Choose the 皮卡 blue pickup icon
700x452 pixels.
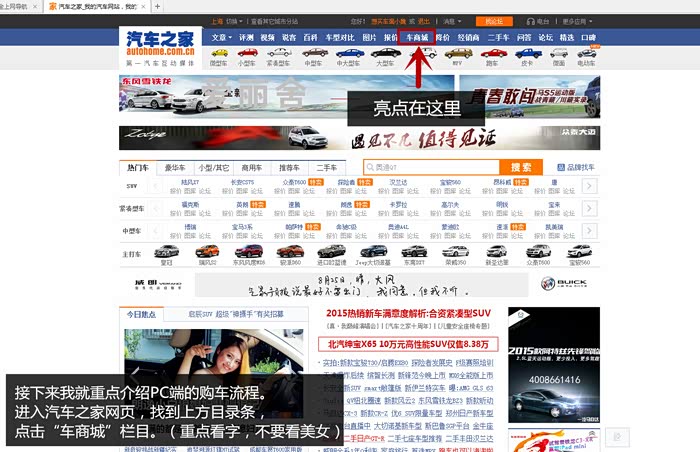[x=528, y=54]
